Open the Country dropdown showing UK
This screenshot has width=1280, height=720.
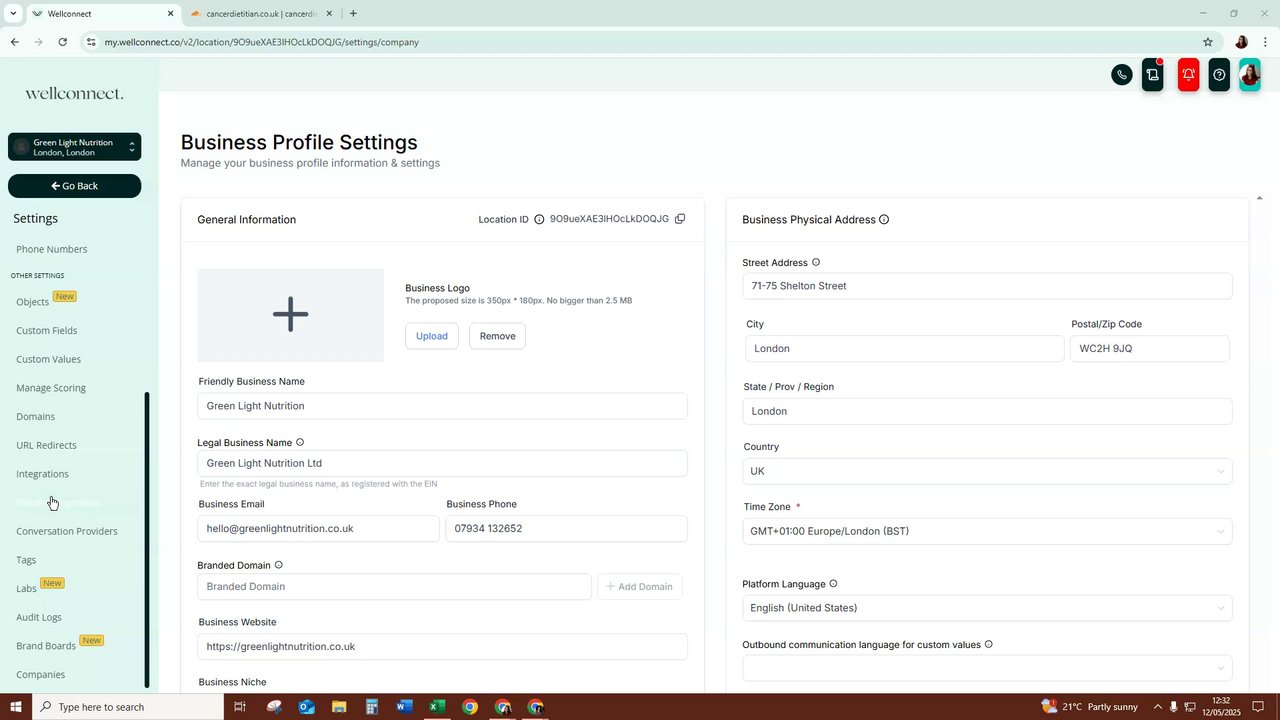coord(987,471)
